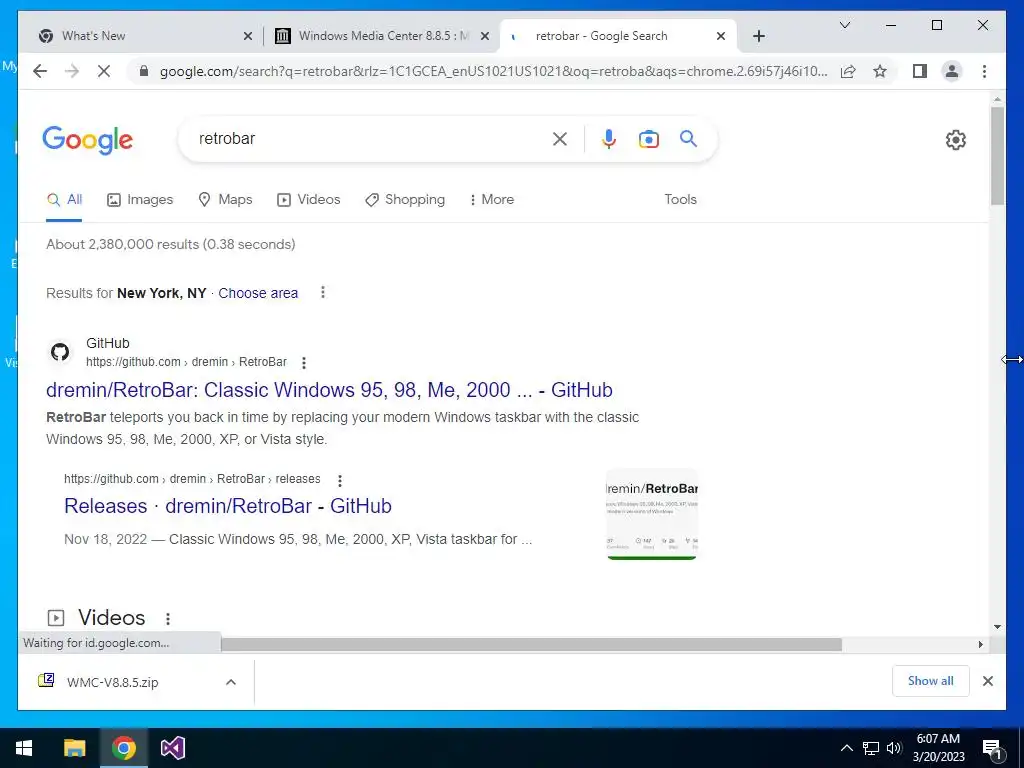The image size is (1024, 768).
Task: View site information via lock icon
Action: (144, 71)
